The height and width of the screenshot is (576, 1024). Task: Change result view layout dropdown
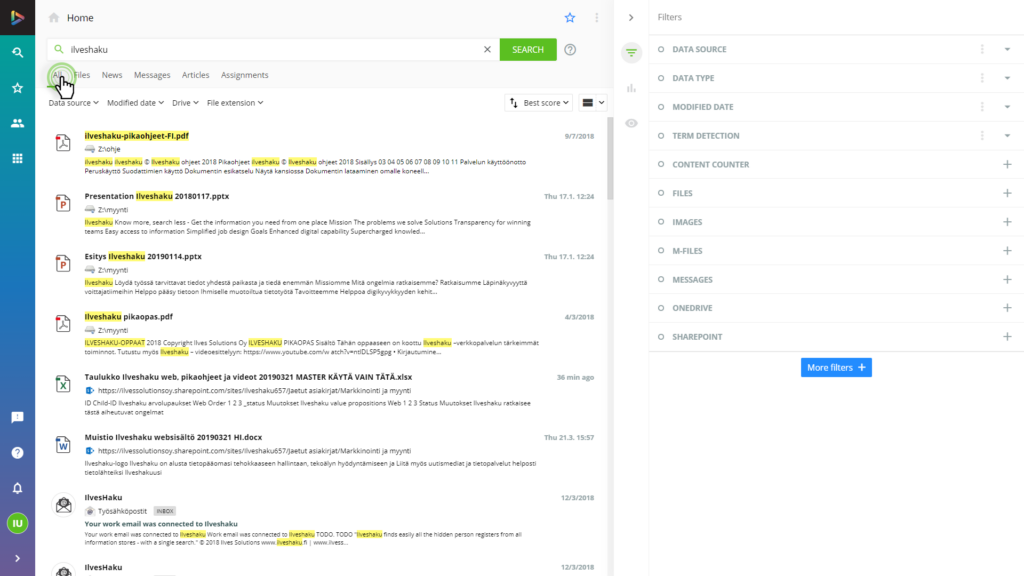[593, 103]
